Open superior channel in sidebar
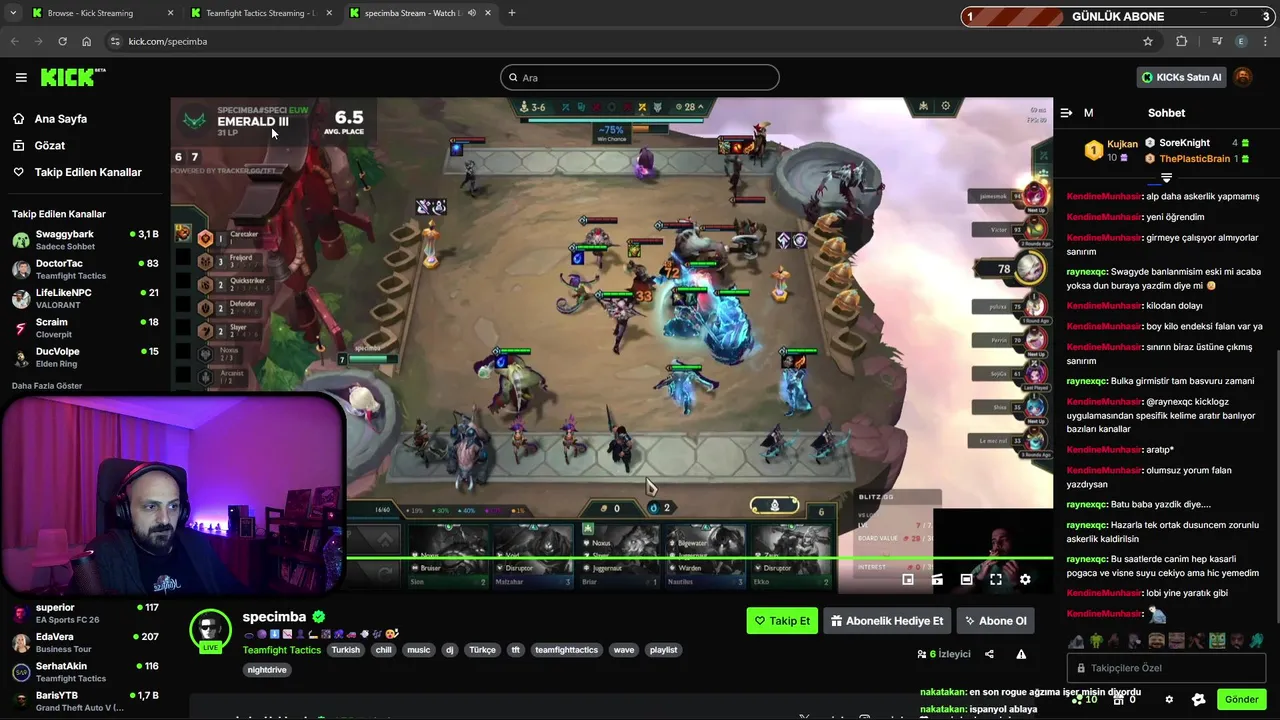Viewport: 1280px width, 720px height. 85,613
